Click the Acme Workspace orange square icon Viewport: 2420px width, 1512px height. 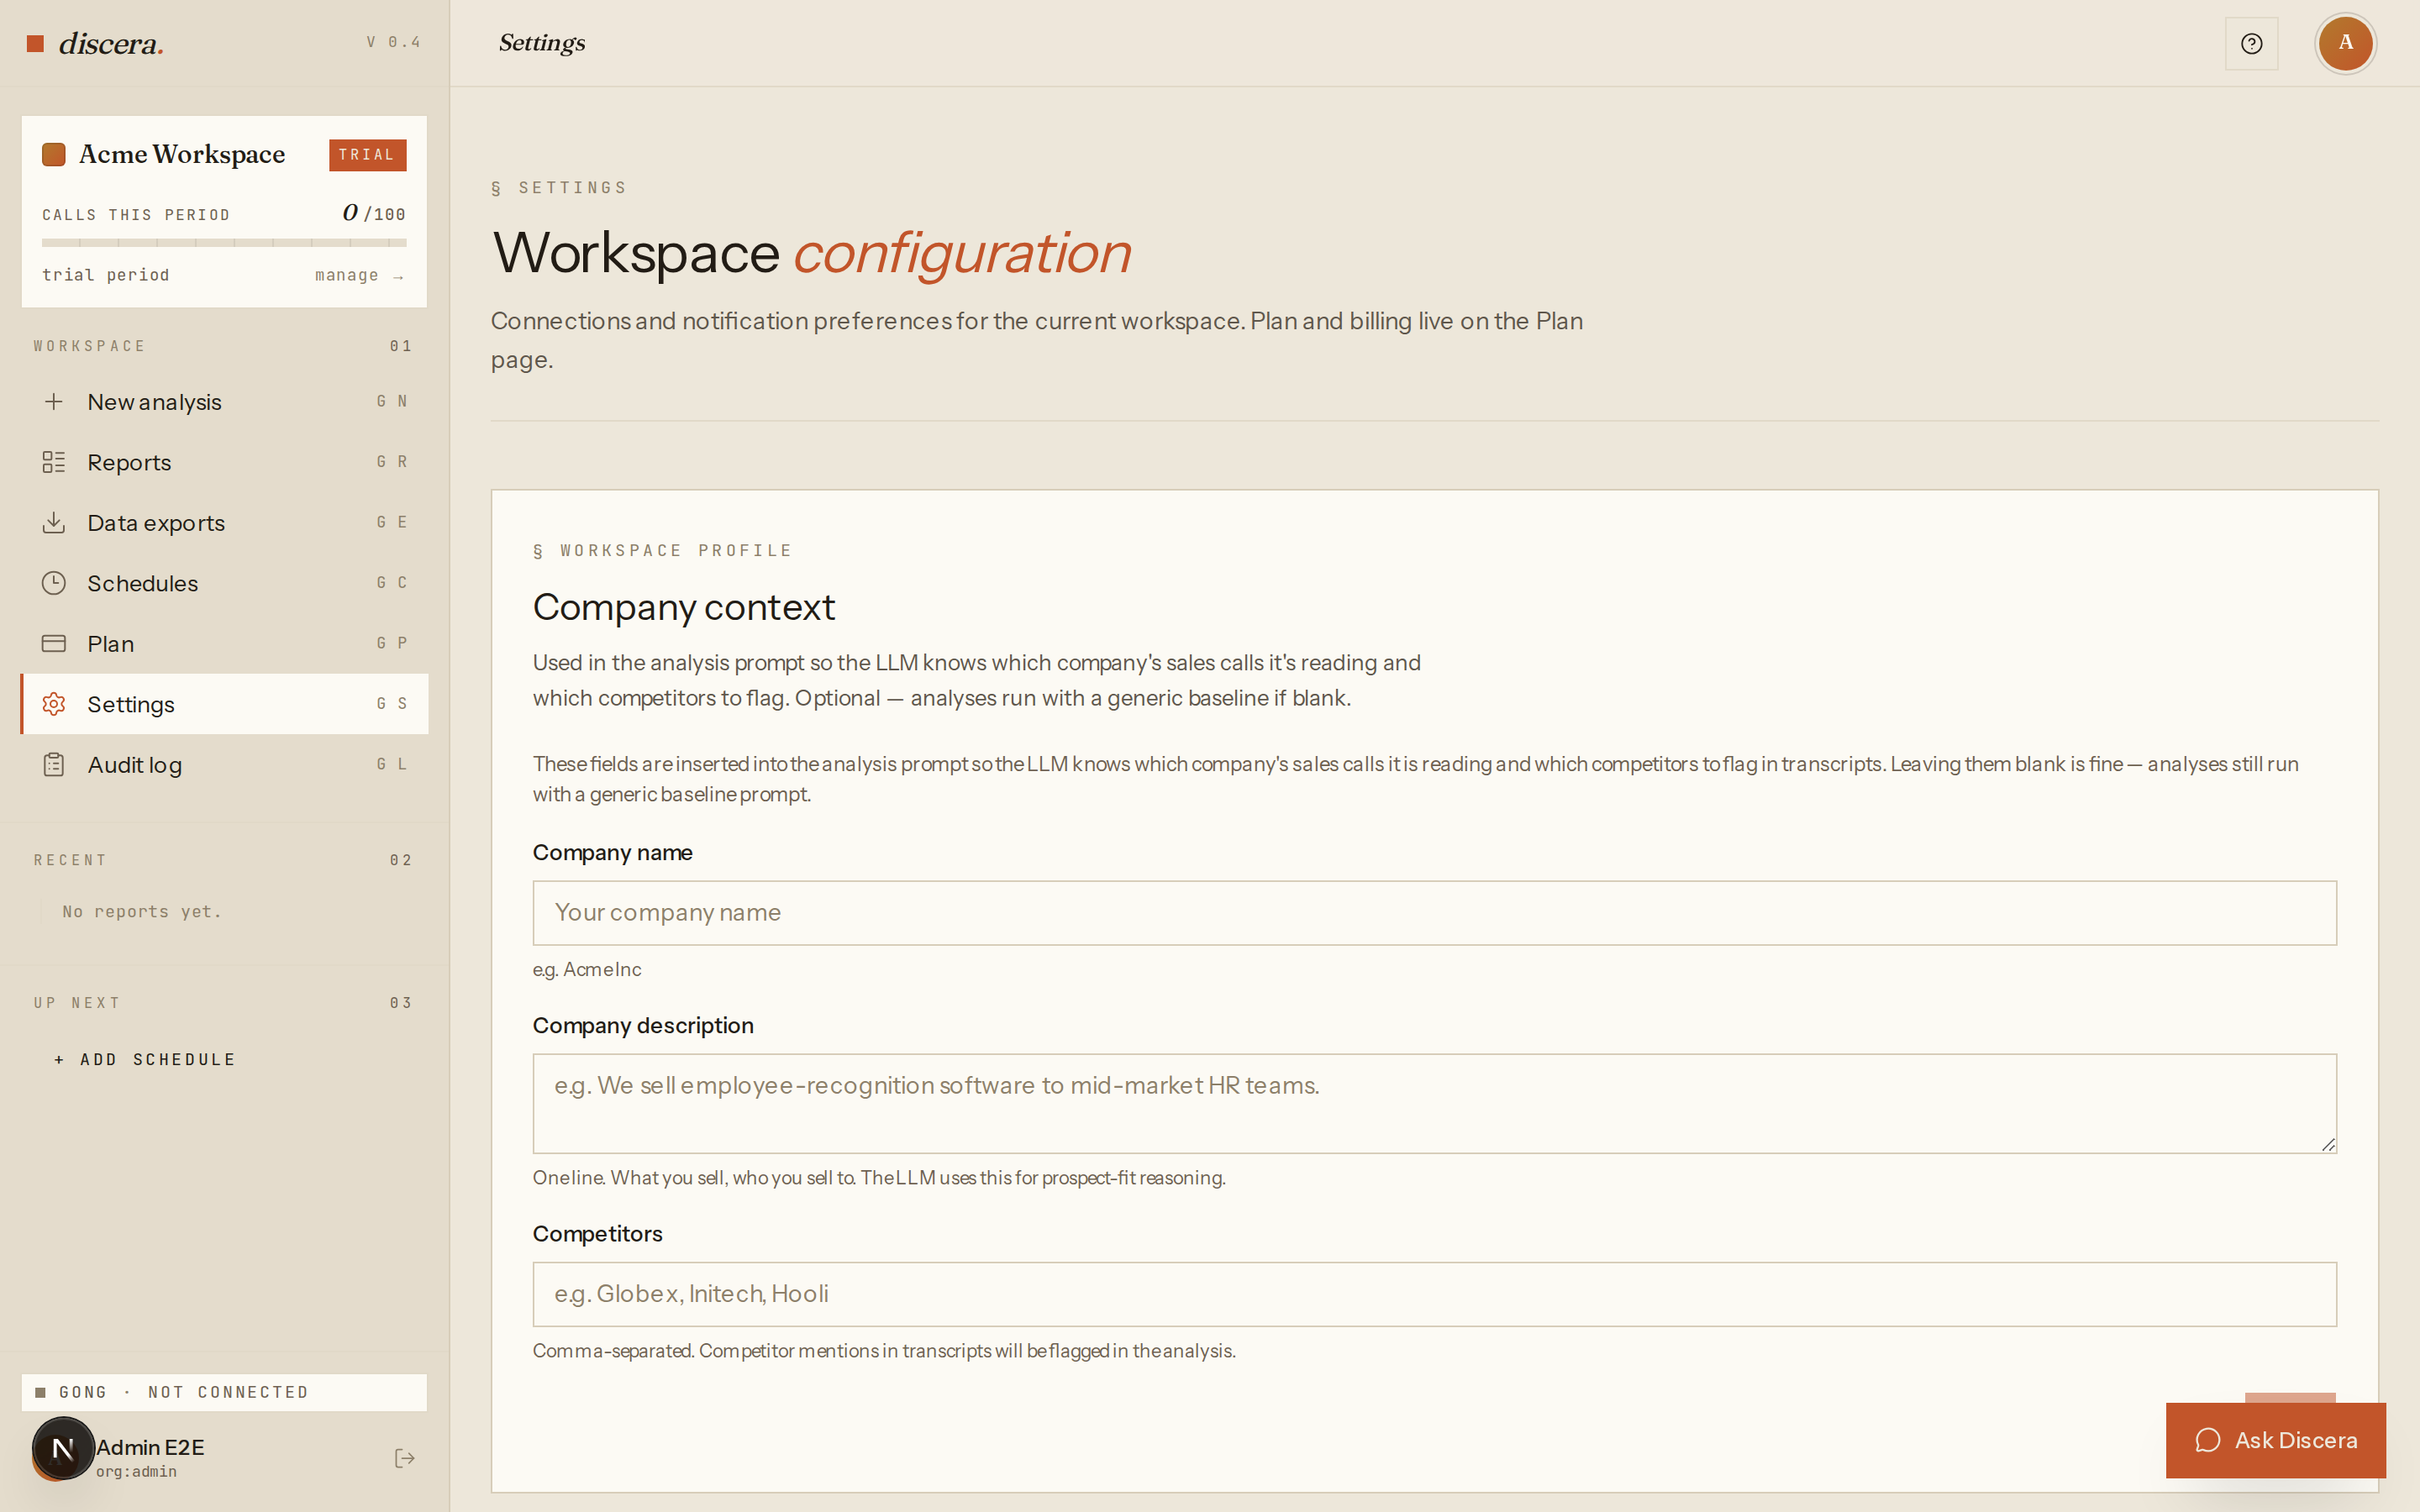53,154
